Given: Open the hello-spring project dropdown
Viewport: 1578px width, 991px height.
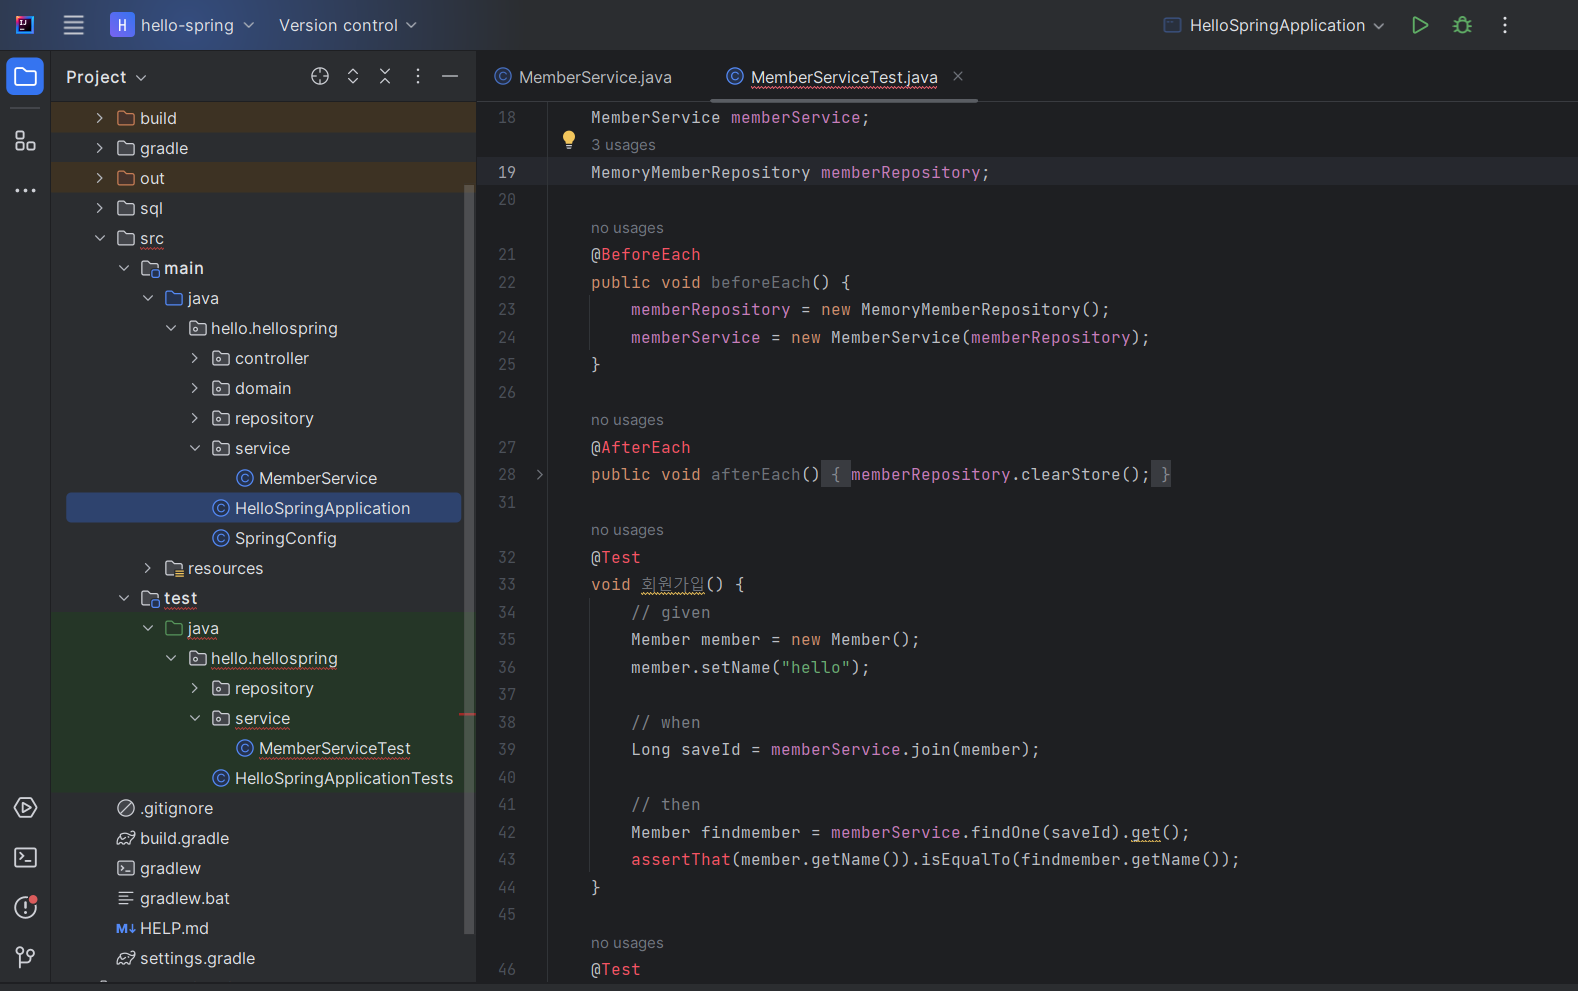Looking at the screenshot, I should [182, 25].
